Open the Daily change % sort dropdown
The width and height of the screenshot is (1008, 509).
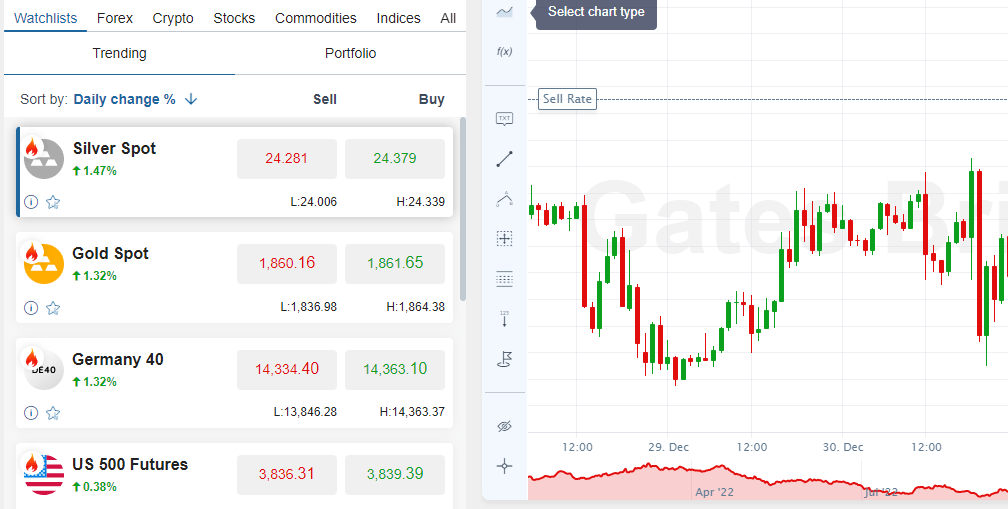point(124,99)
